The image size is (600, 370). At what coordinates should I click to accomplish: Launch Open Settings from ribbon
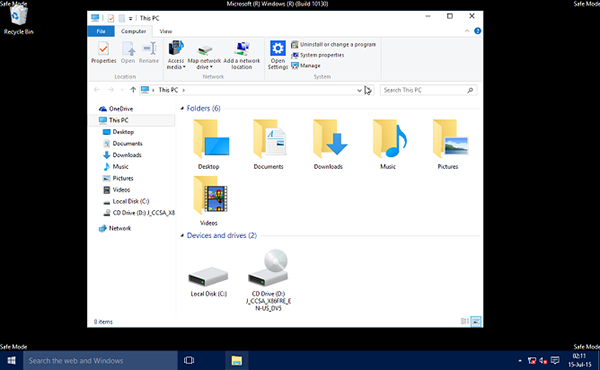278,55
